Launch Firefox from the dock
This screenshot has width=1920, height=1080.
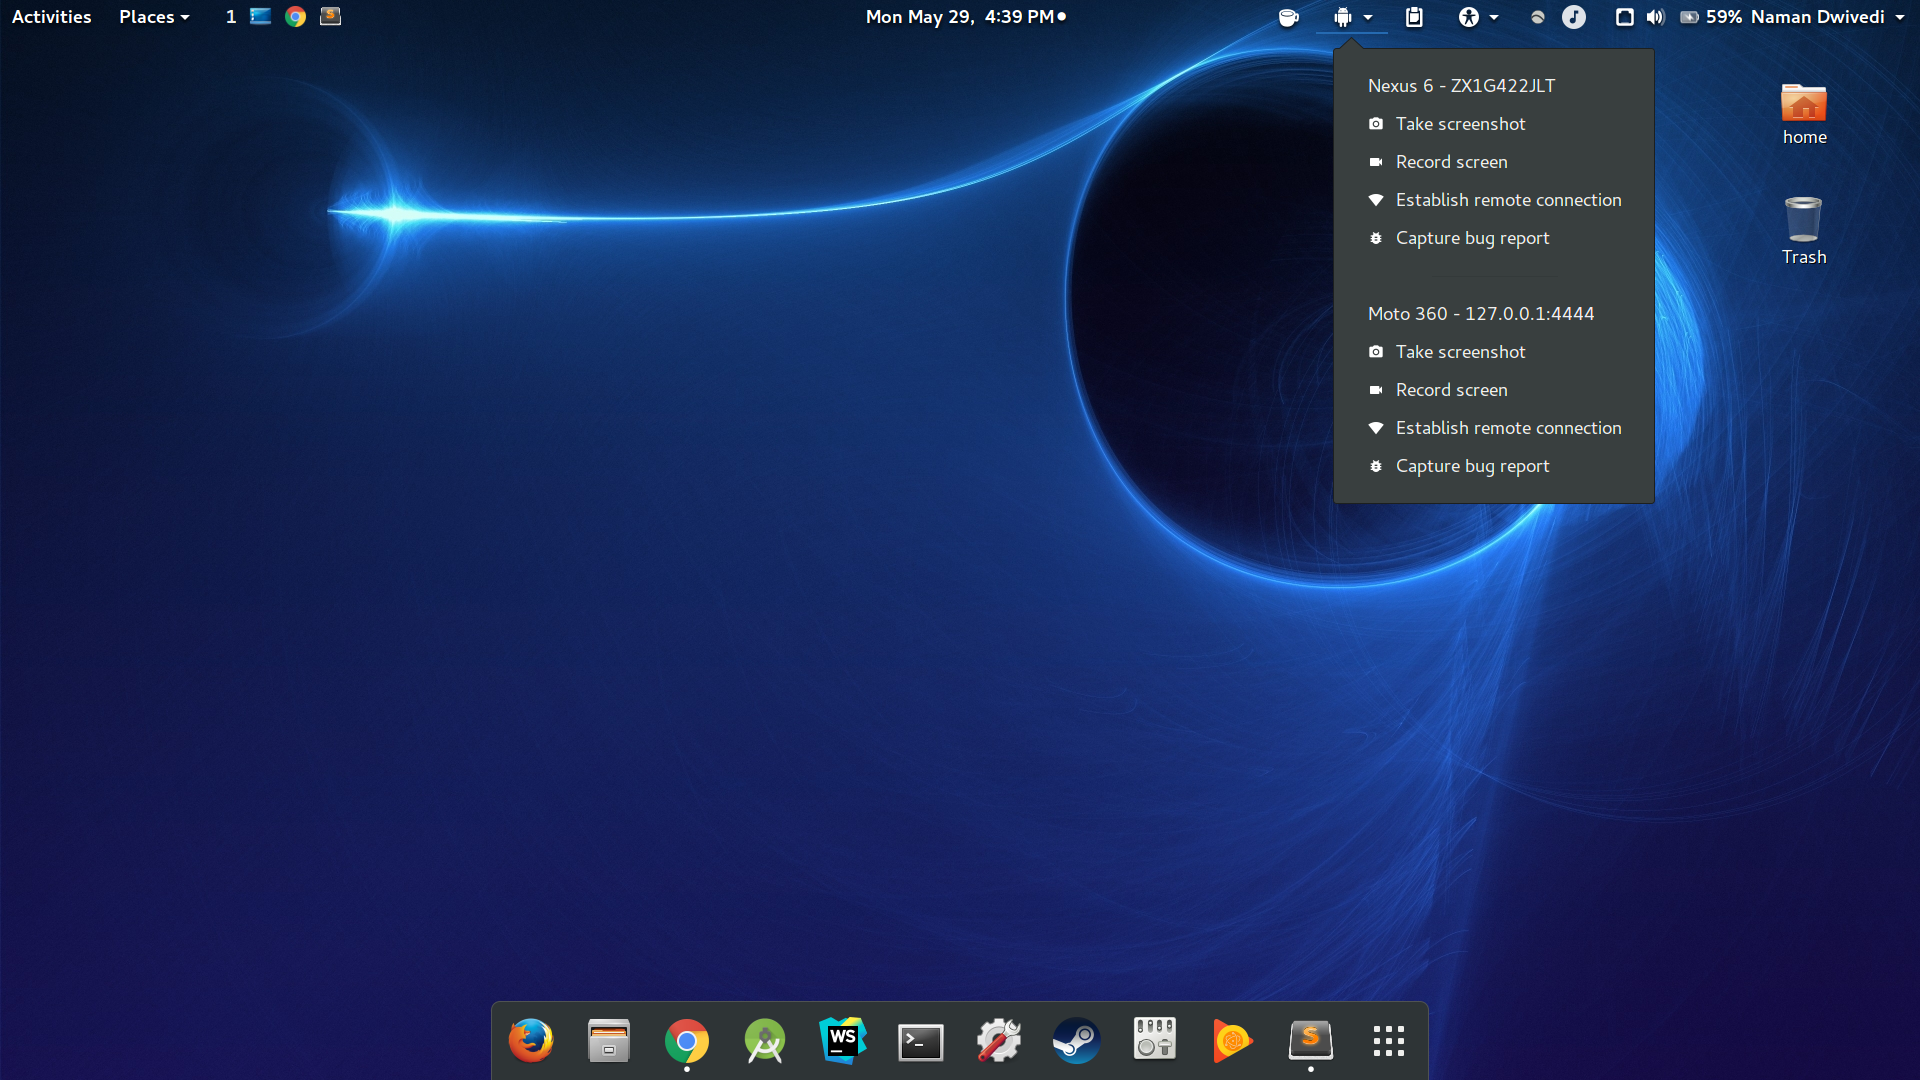coord(531,1041)
